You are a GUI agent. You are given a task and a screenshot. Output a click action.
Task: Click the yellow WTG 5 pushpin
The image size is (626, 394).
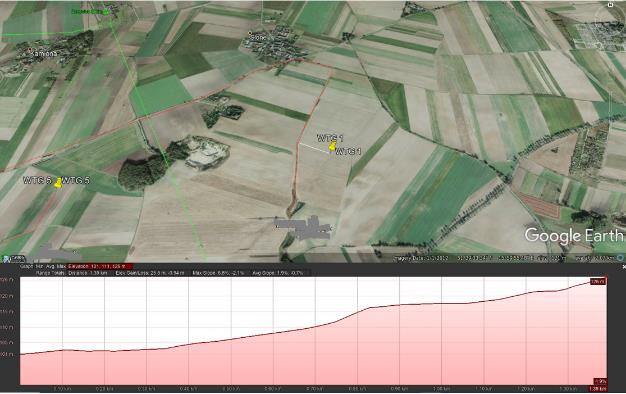pyautogui.click(x=58, y=183)
